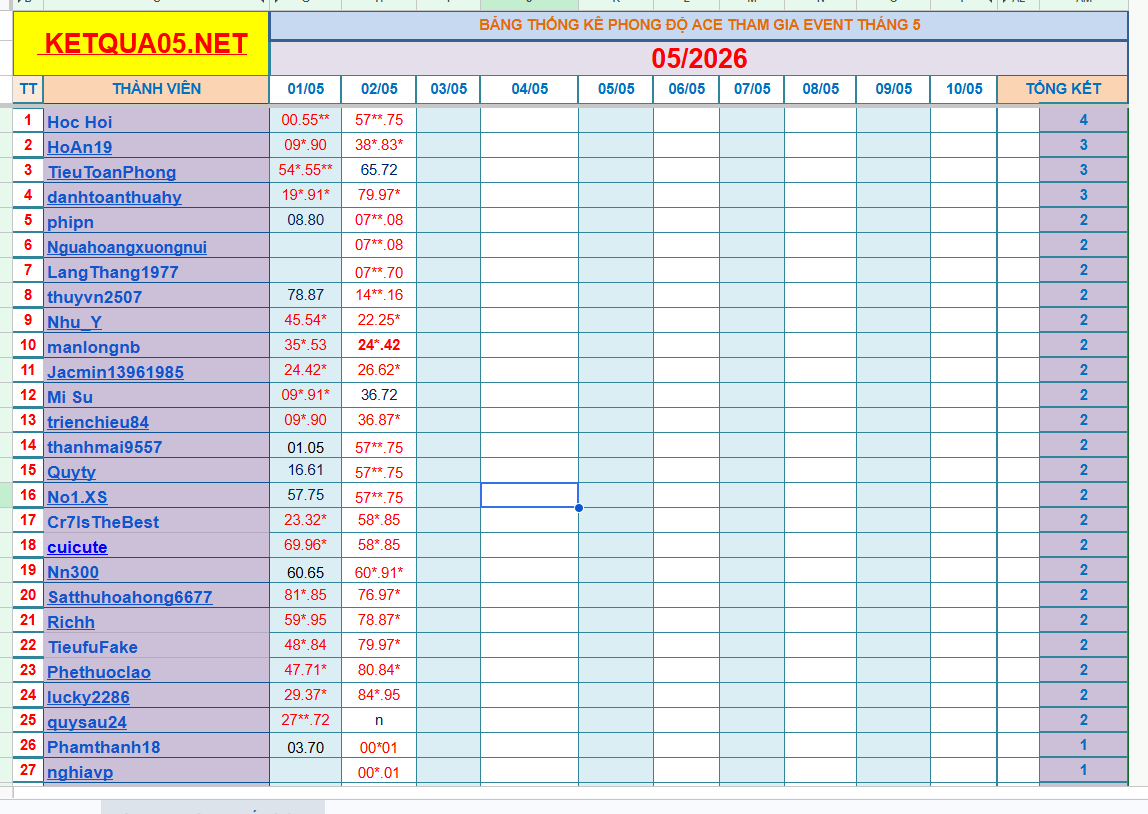The image size is (1148, 814).
Task: Select thuyvn2507's 78.87 cell
Action: tap(305, 295)
